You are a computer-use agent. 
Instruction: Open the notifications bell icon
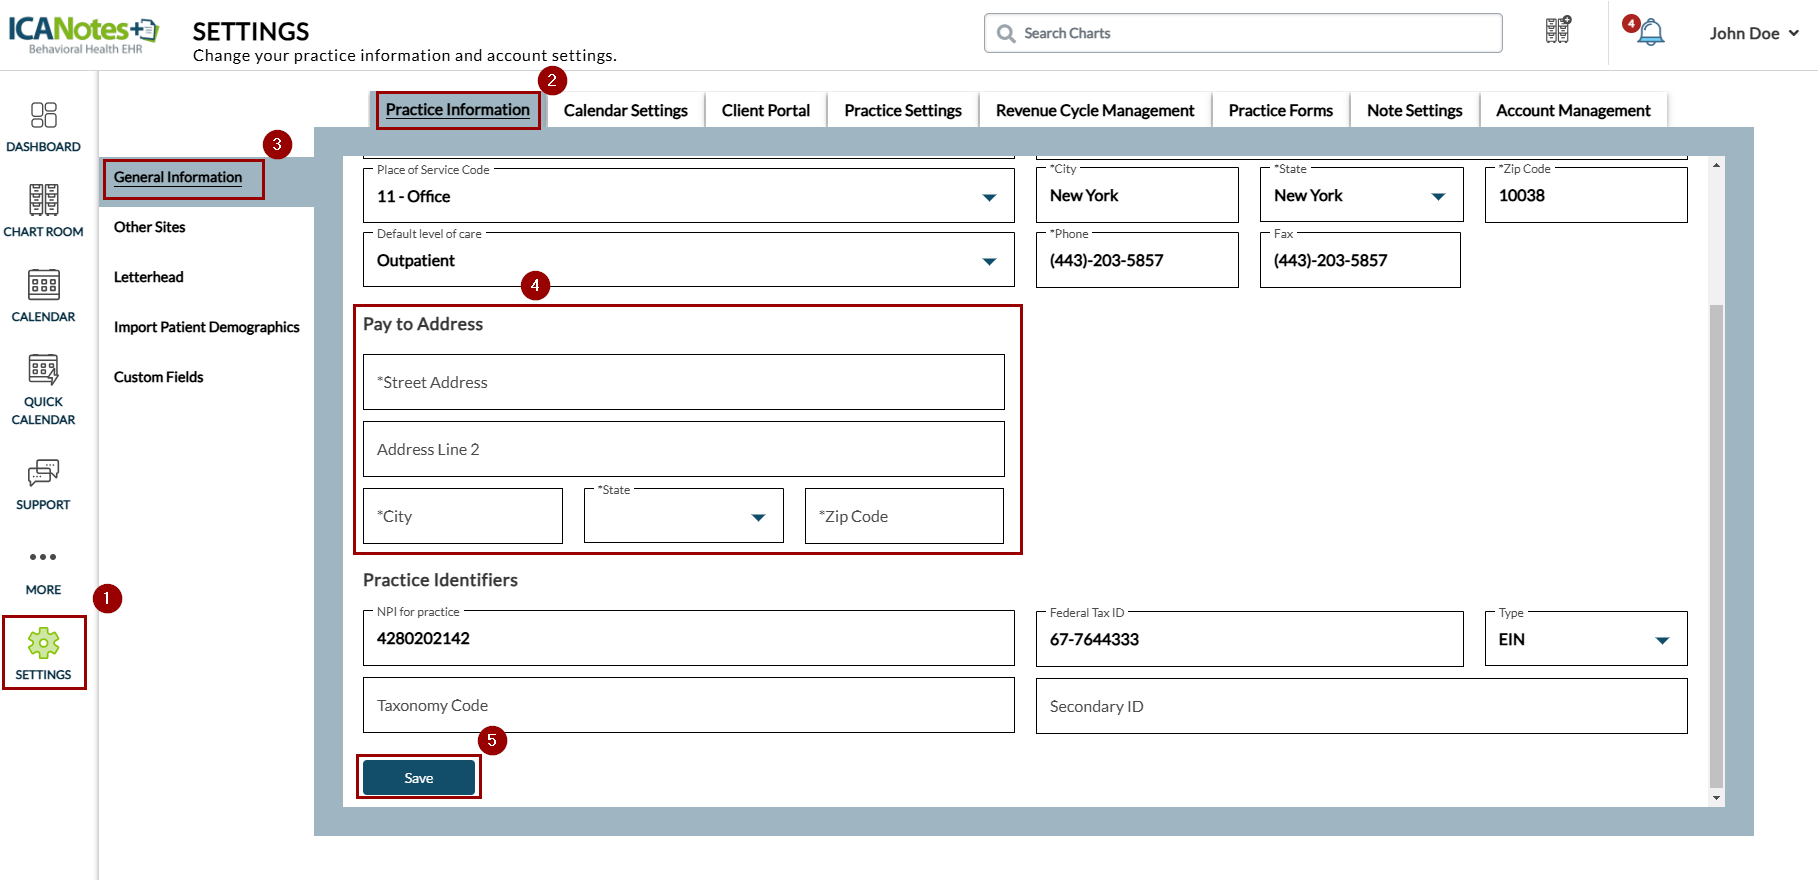point(1651,33)
